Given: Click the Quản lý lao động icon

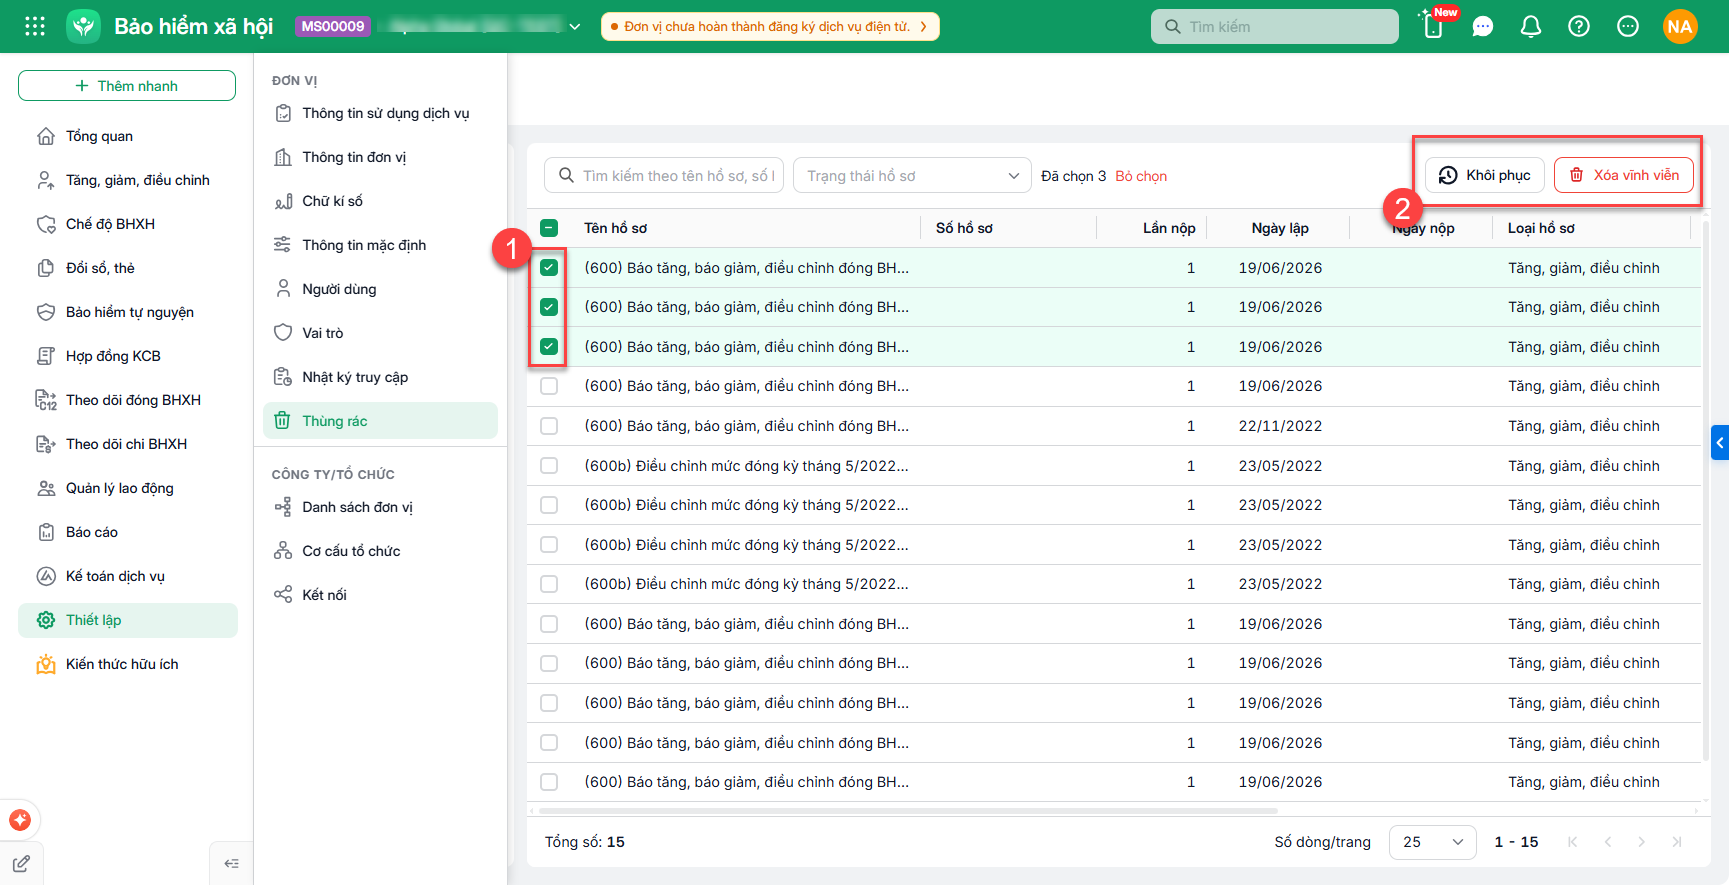Looking at the screenshot, I should pos(46,488).
